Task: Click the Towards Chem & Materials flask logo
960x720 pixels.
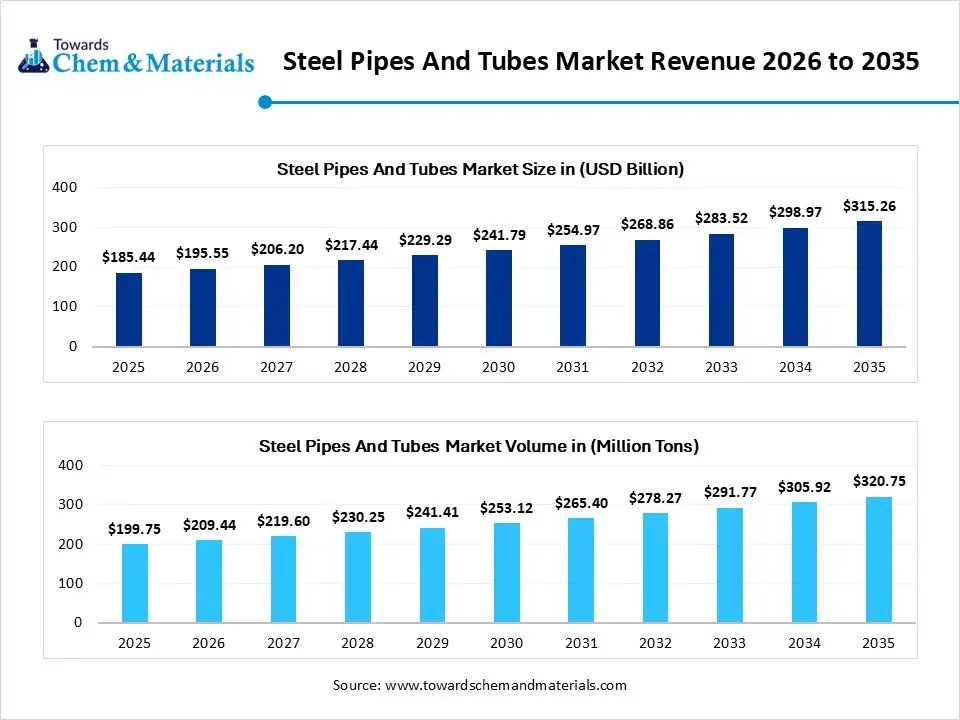Action: [34, 56]
